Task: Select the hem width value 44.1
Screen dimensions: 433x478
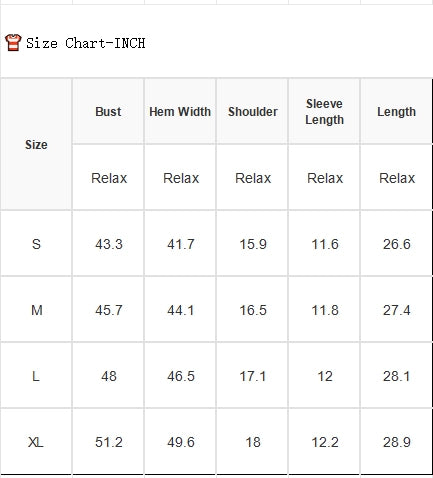Action: (x=181, y=310)
